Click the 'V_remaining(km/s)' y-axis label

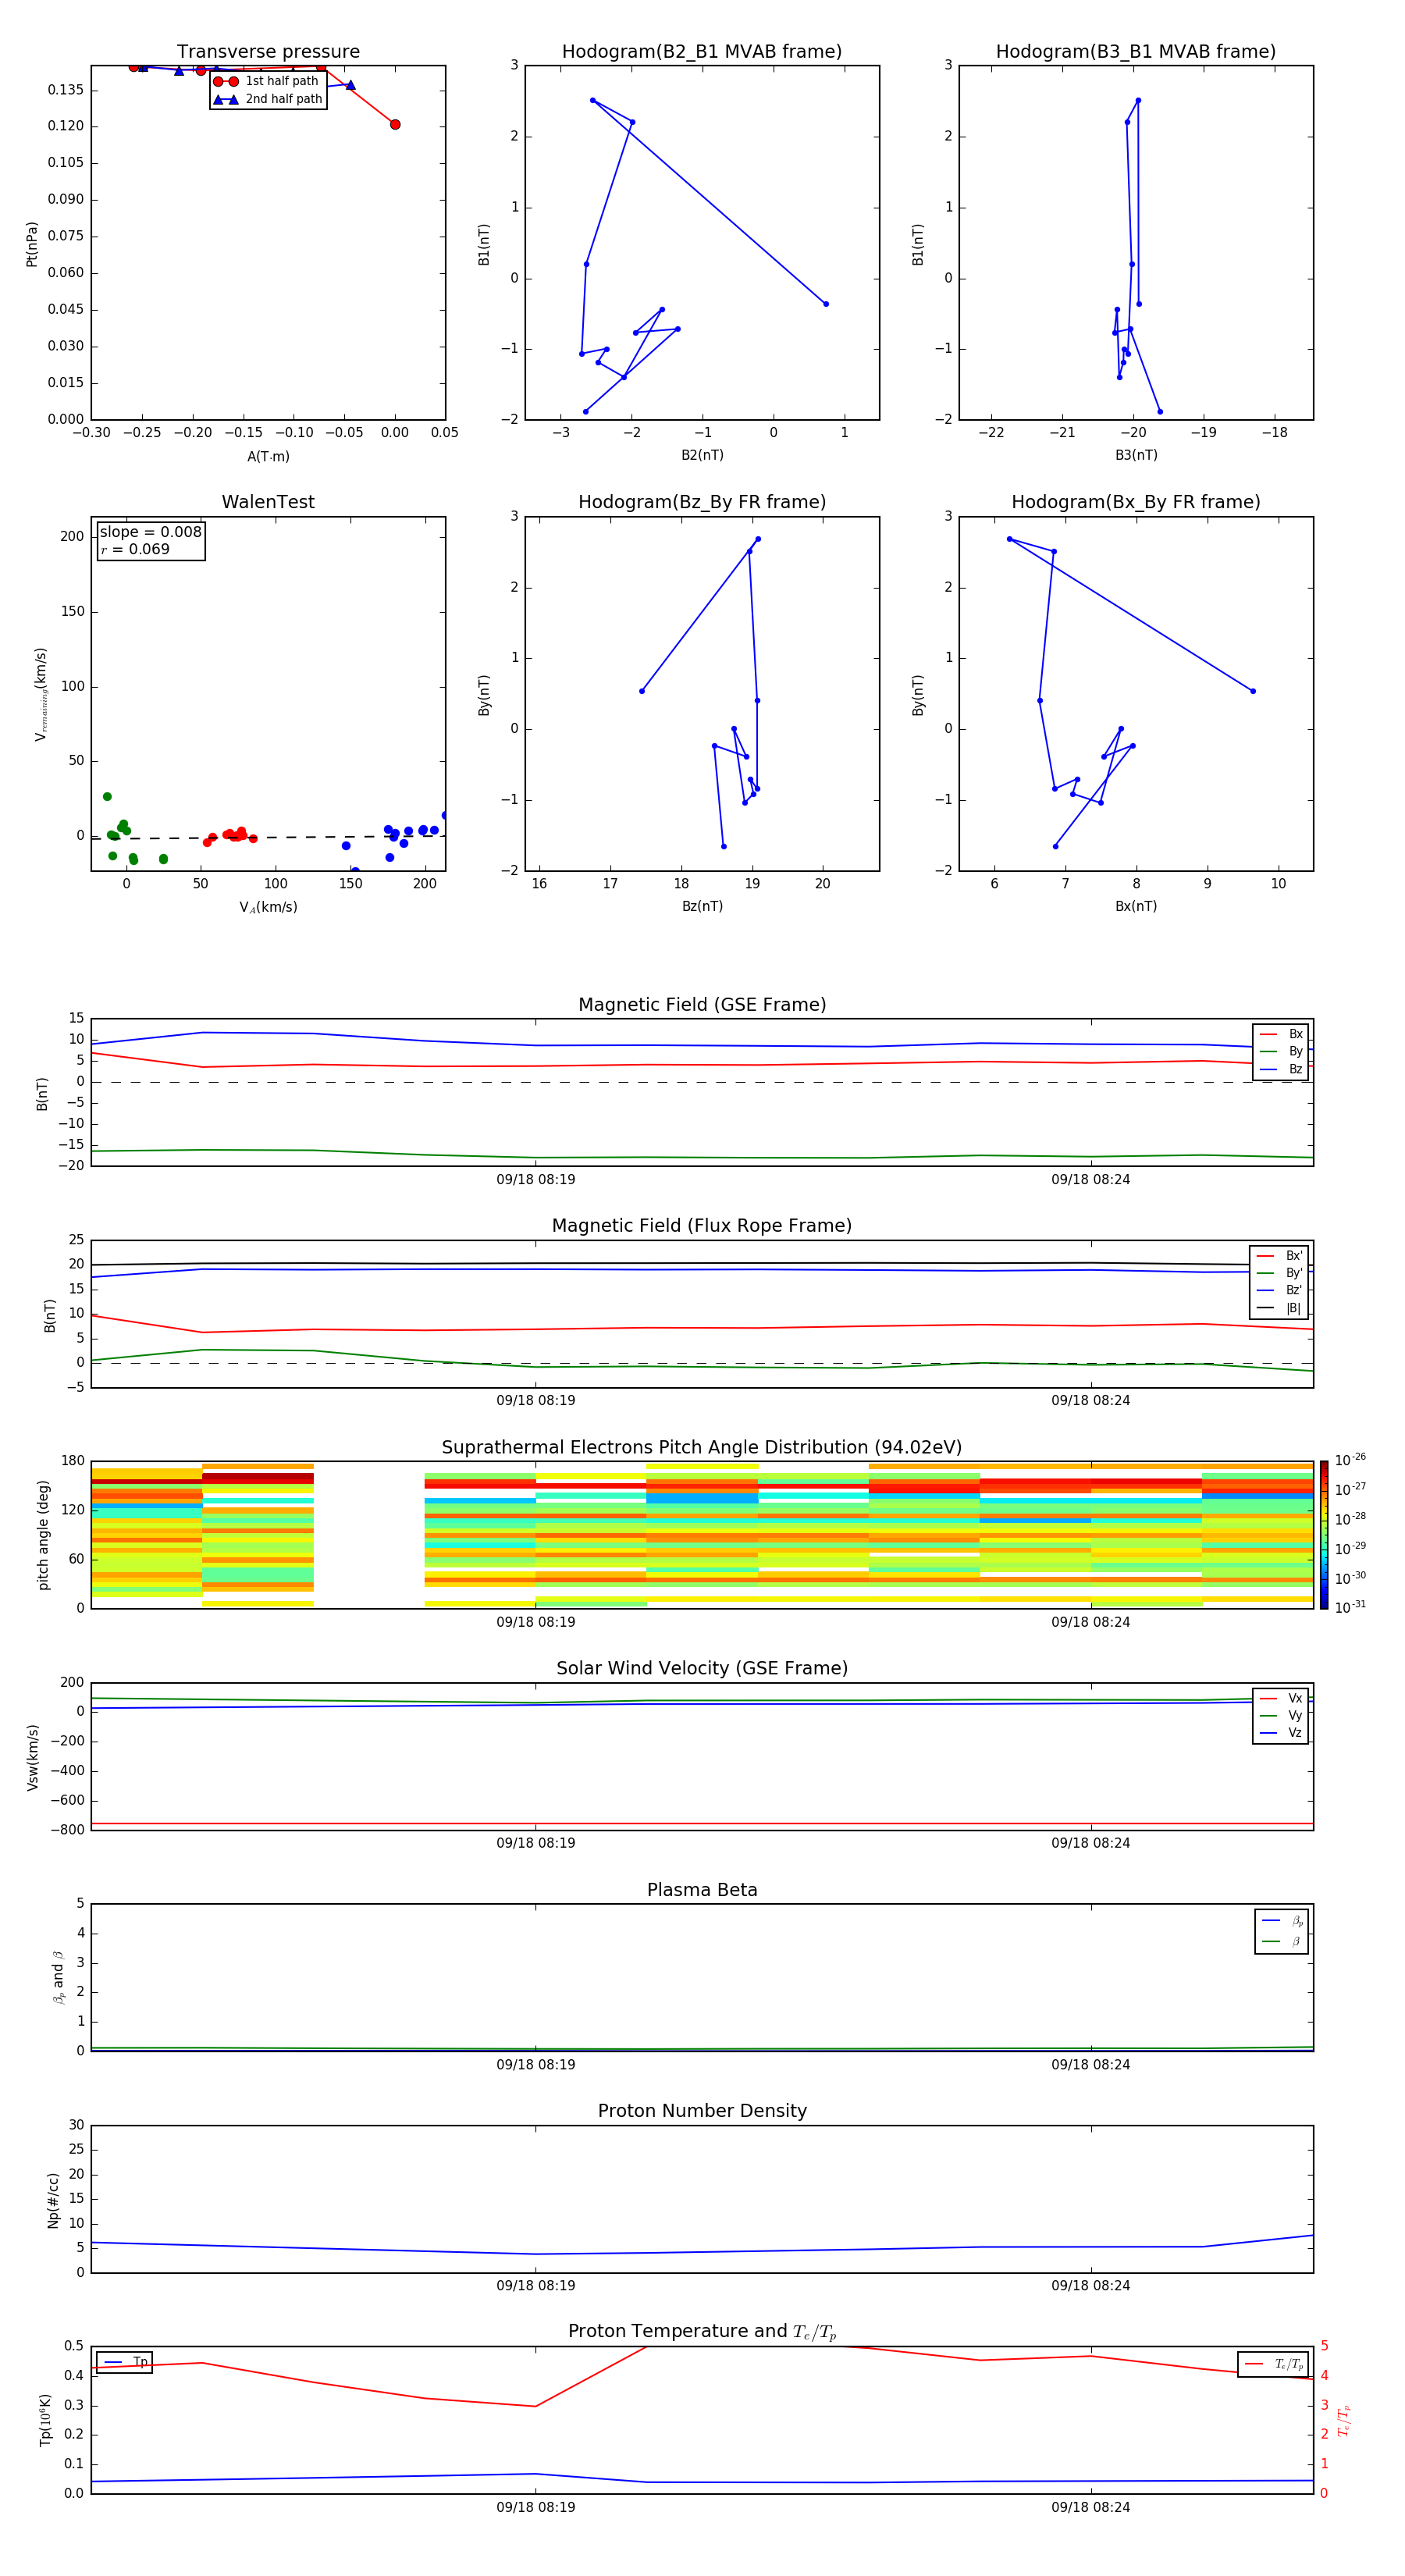pyautogui.click(x=41, y=694)
